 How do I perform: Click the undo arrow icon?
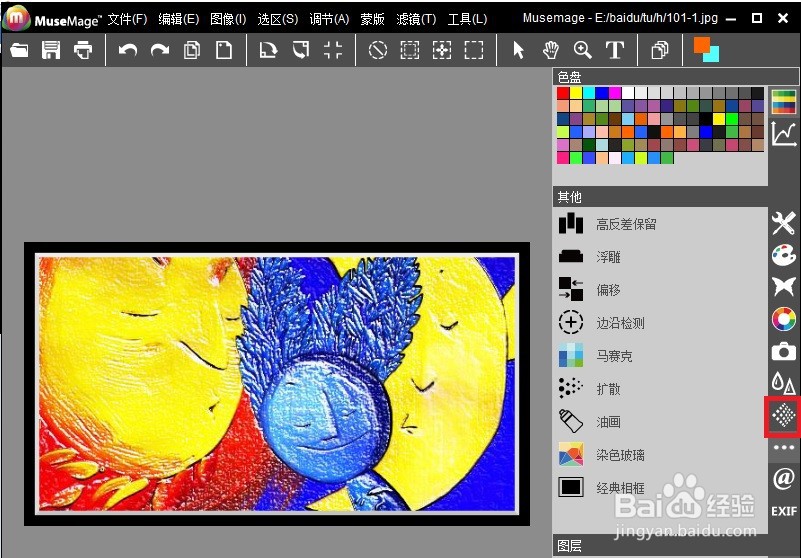pyautogui.click(x=128, y=50)
